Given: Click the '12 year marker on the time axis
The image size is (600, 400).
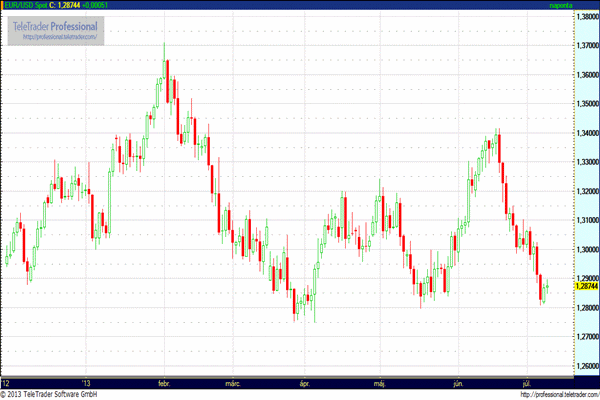Looking at the screenshot, I should (7, 382).
